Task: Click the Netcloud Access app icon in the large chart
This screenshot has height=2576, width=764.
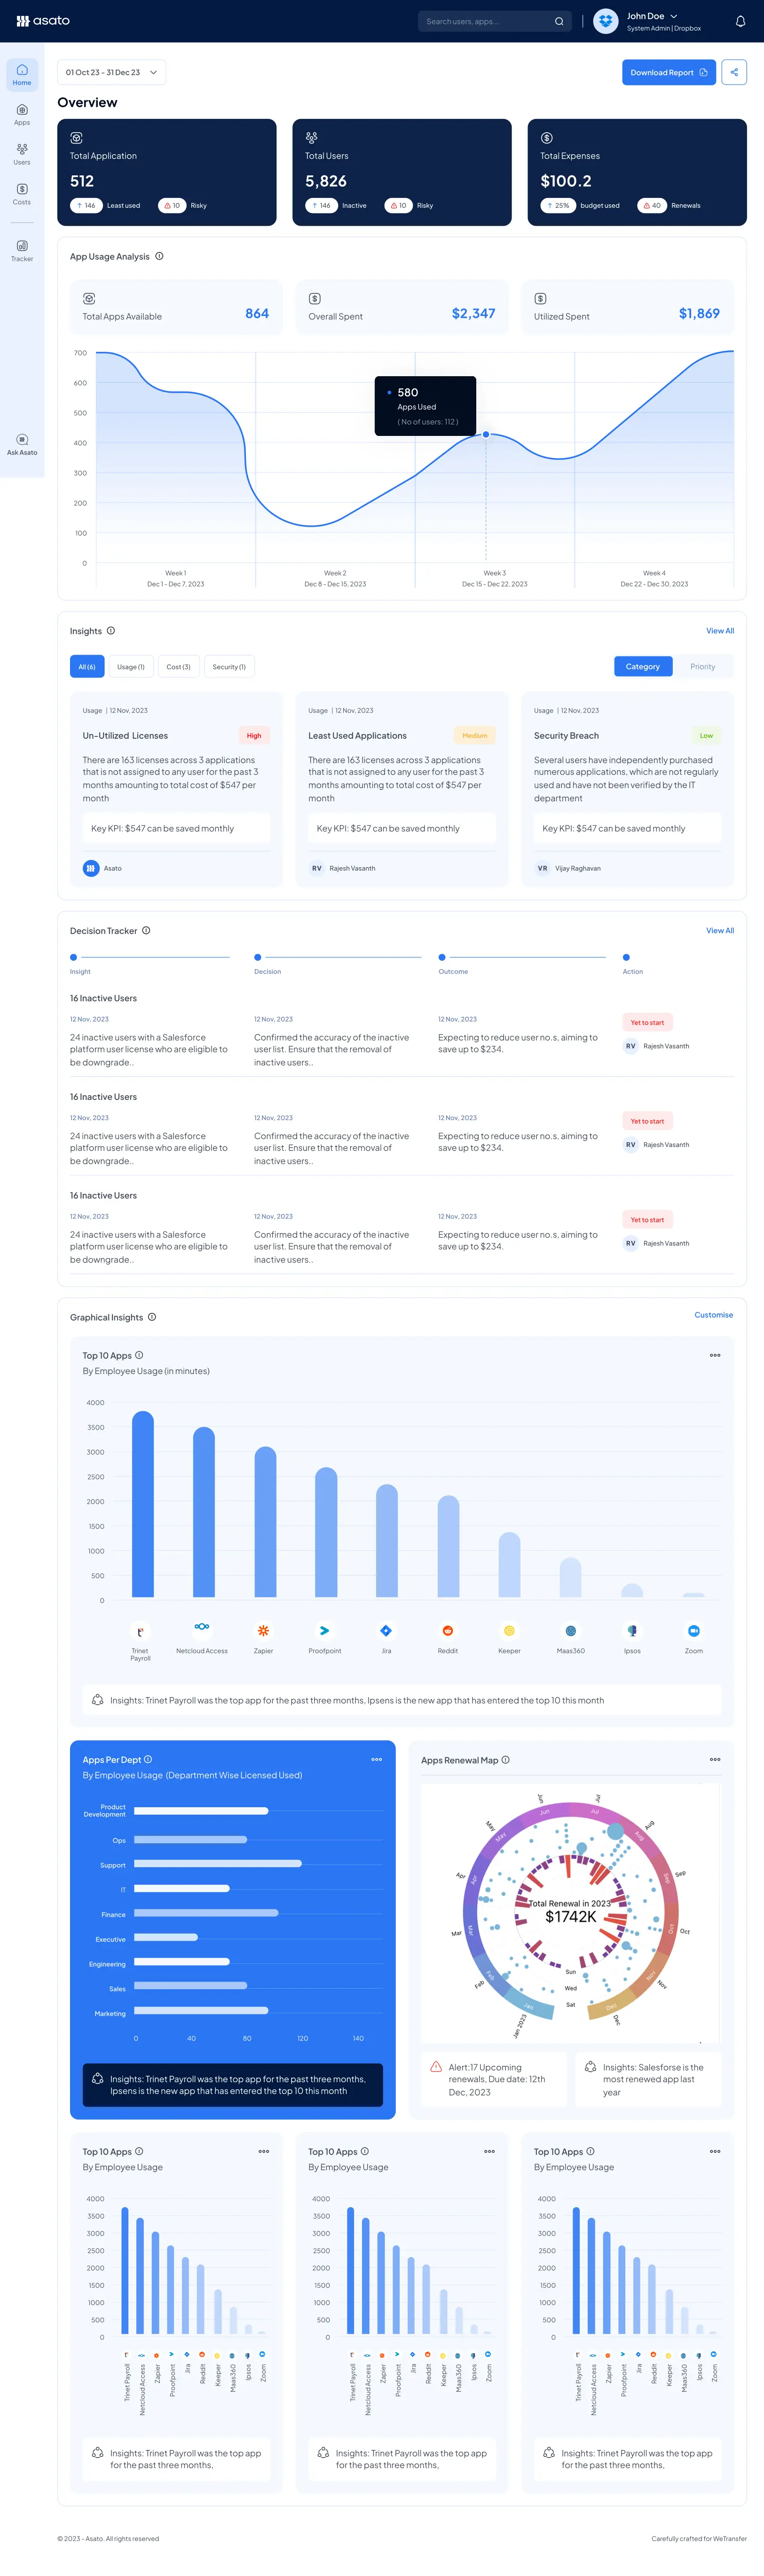Action: (x=202, y=1627)
